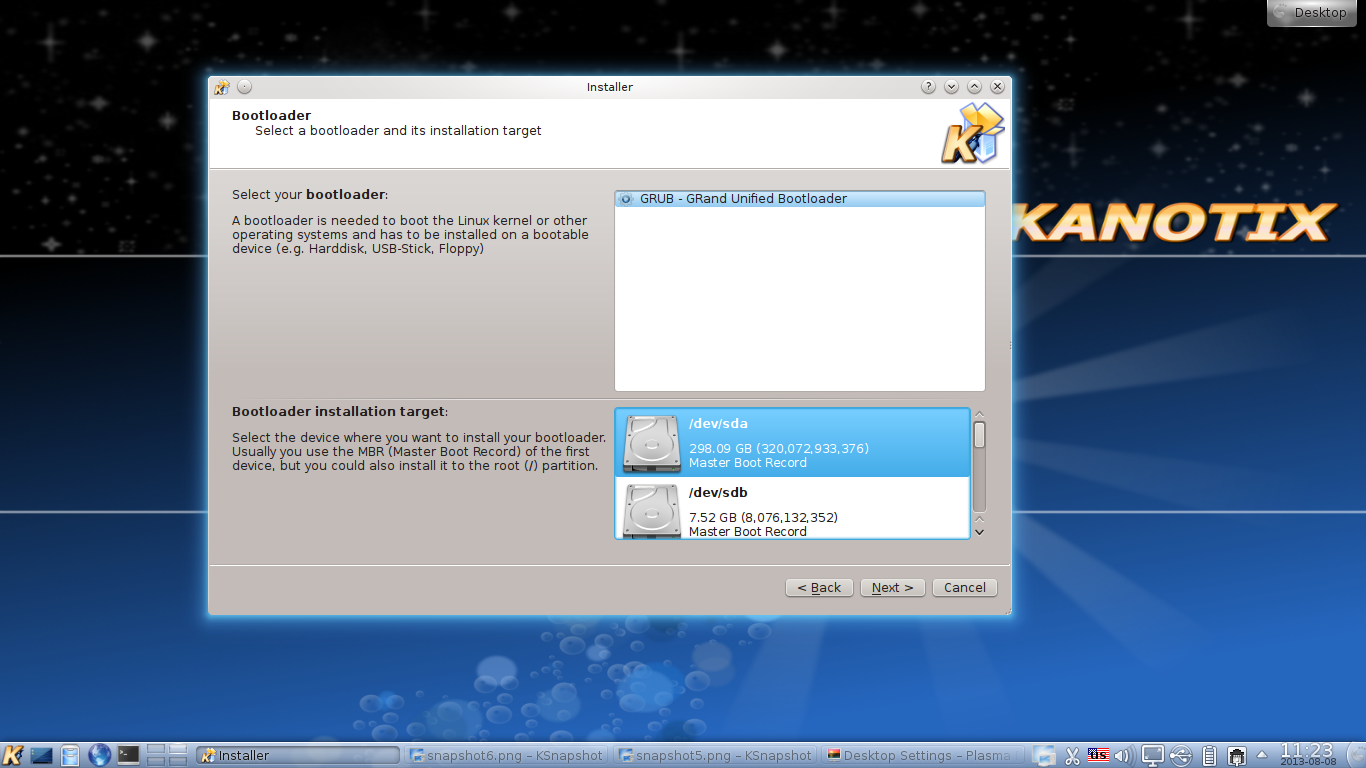The height and width of the screenshot is (768, 1366).
Task: Open the file manager icon in taskbar
Action: 70,755
